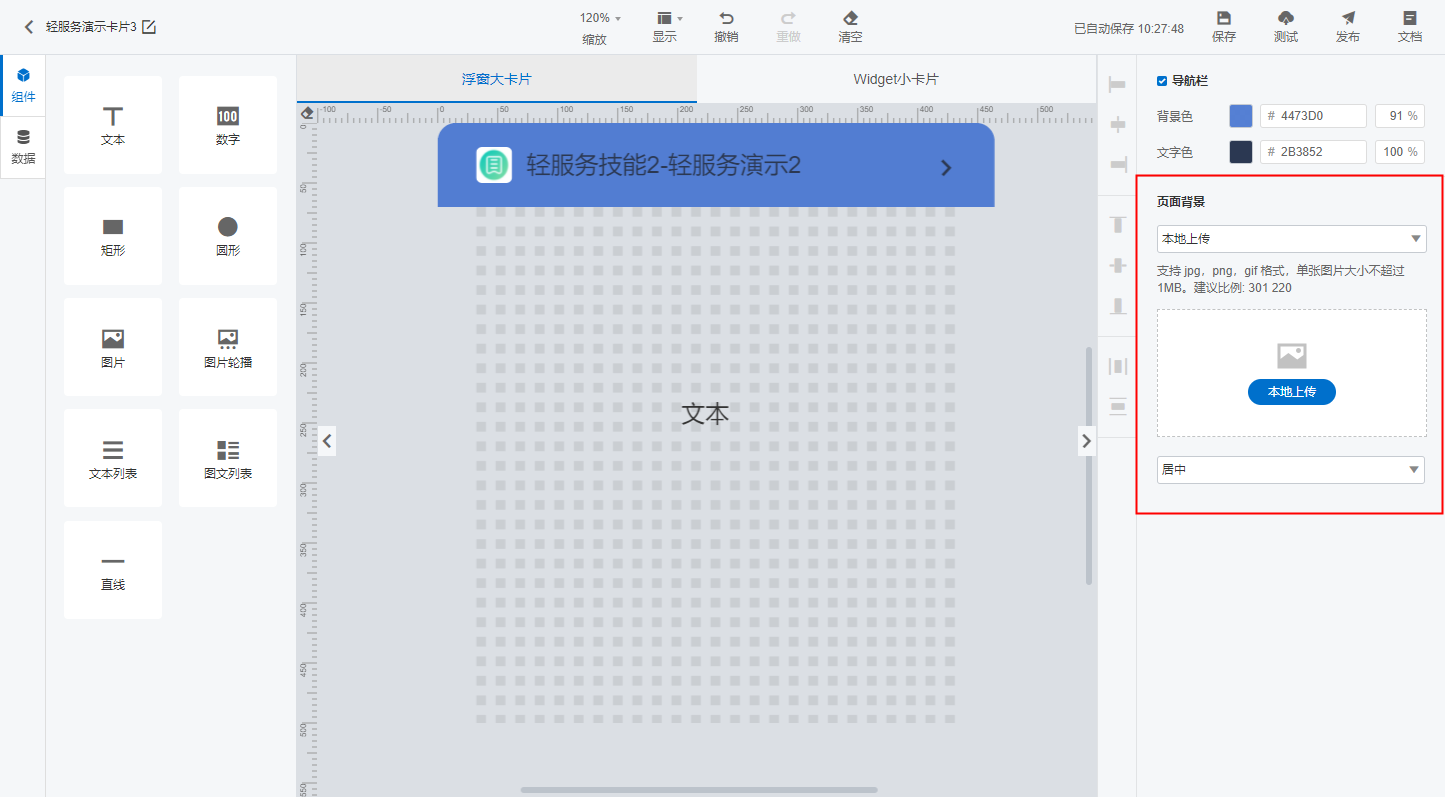This screenshot has height=797, width=1445.
Task: Edit the 文字色 hex value 2B3852
Action: pyautogui.click(x=1313, y=152)
